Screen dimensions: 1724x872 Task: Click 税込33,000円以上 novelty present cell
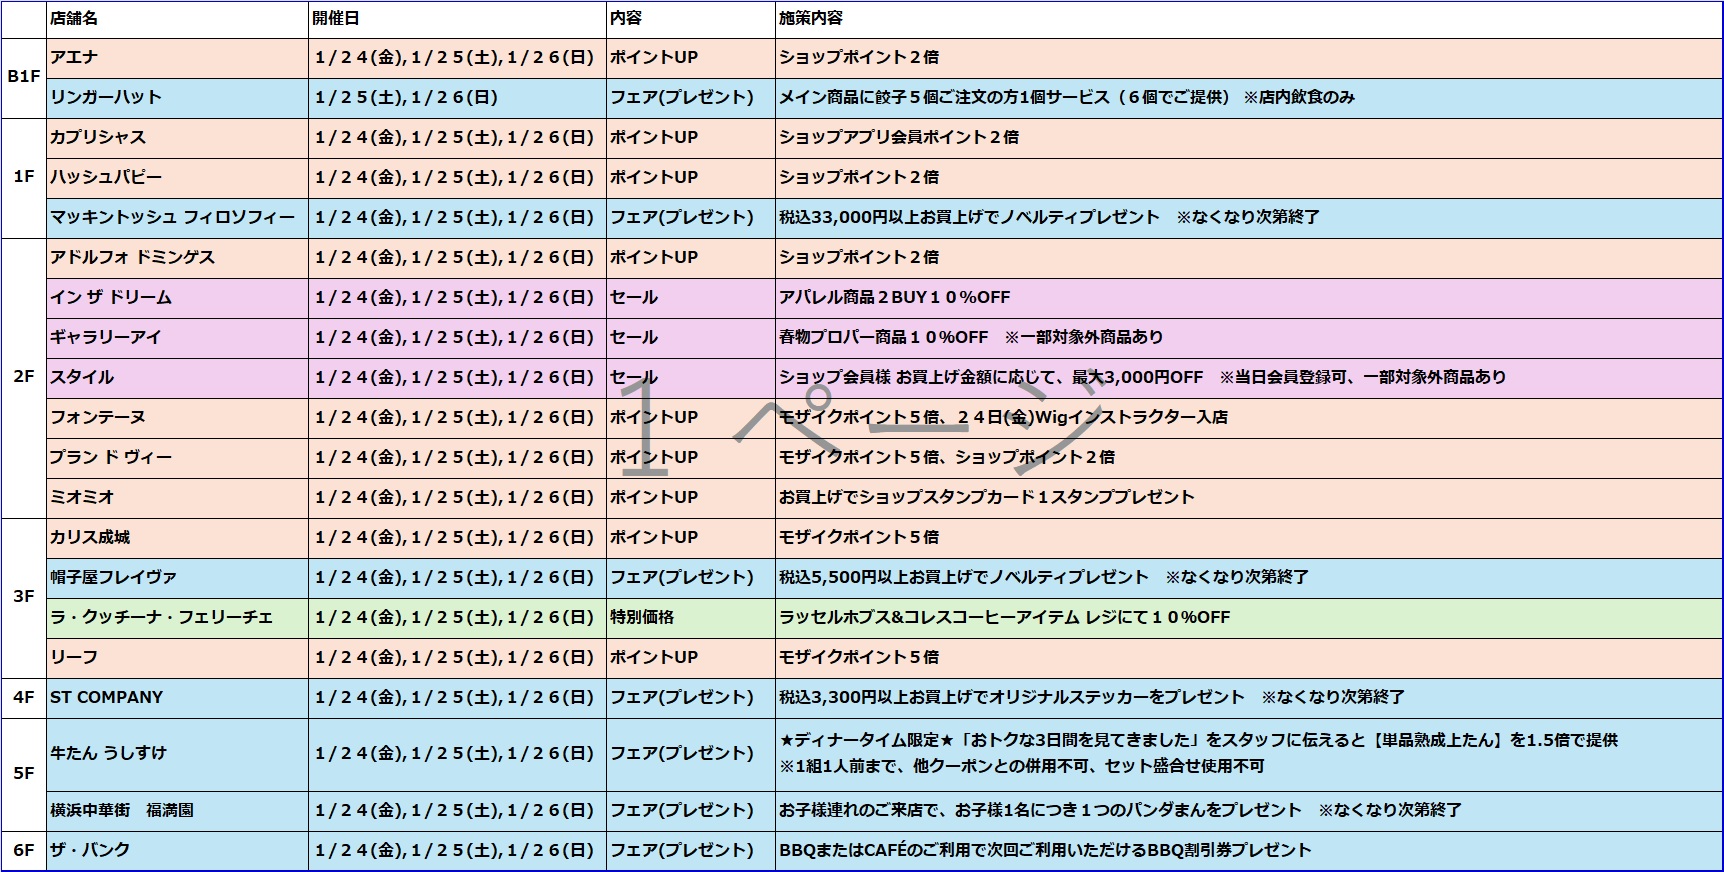[1248, 218]
